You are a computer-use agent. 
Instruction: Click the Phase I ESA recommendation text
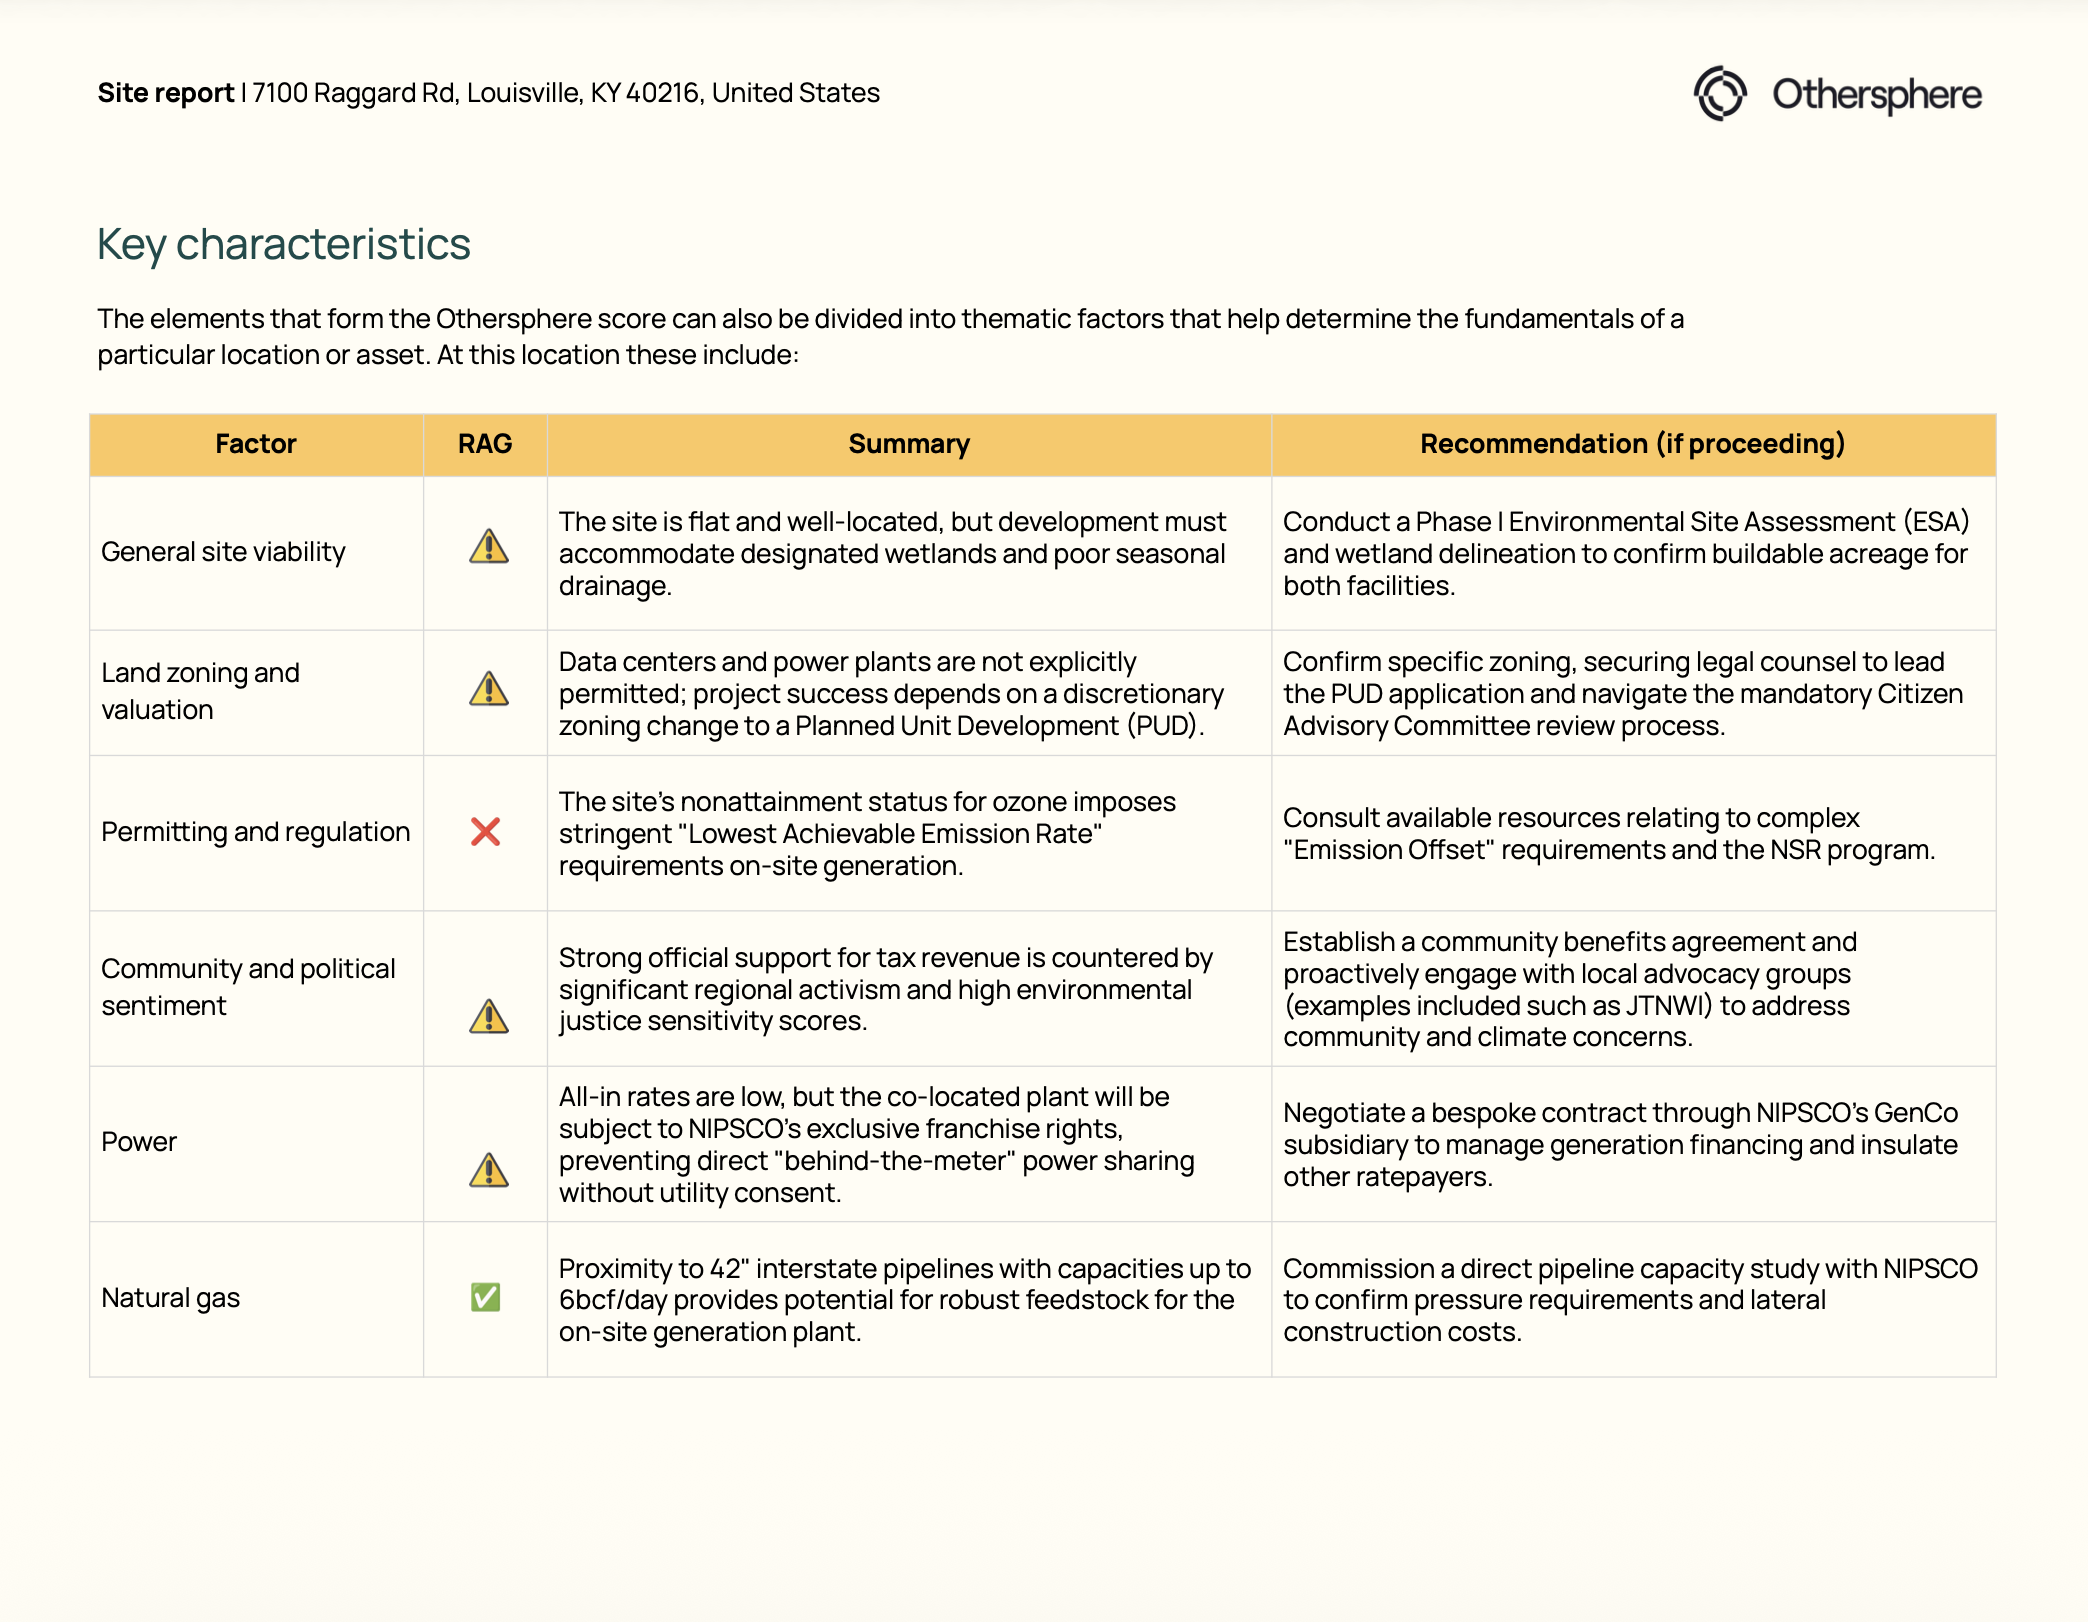1625,553
